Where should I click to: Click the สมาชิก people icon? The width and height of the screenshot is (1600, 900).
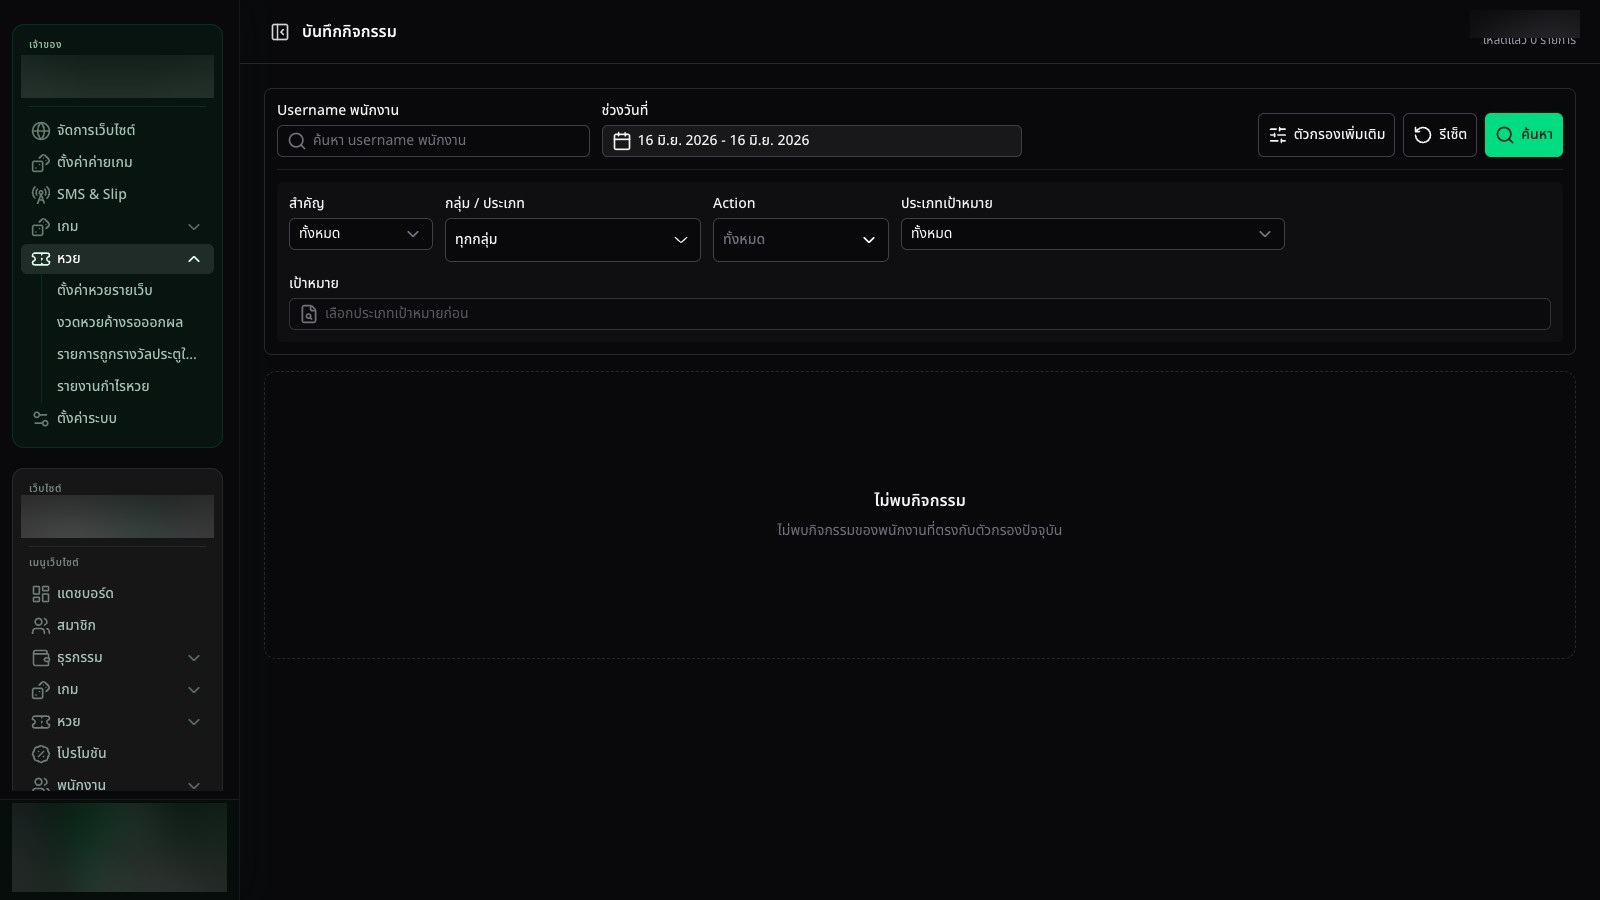click(41, 626)
